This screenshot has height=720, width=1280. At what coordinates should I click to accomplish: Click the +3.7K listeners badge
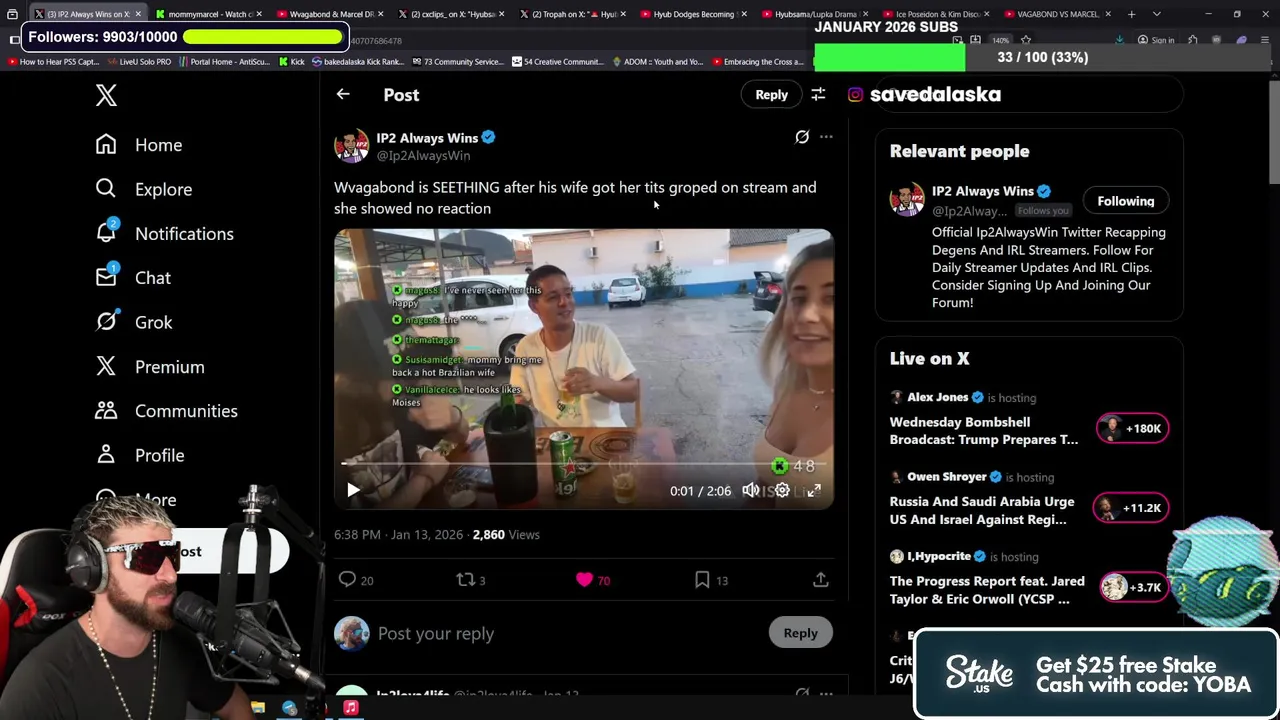coord(1134,587)
